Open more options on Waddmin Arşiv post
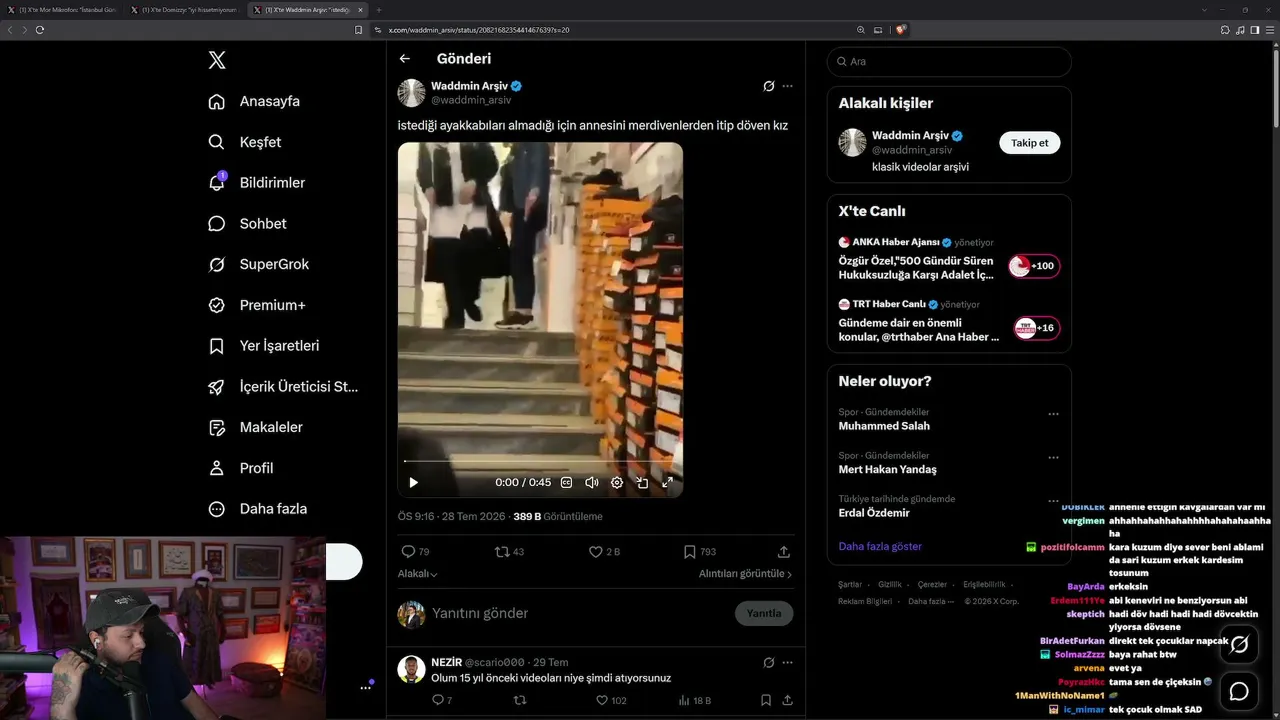 [x=787, y=86]
